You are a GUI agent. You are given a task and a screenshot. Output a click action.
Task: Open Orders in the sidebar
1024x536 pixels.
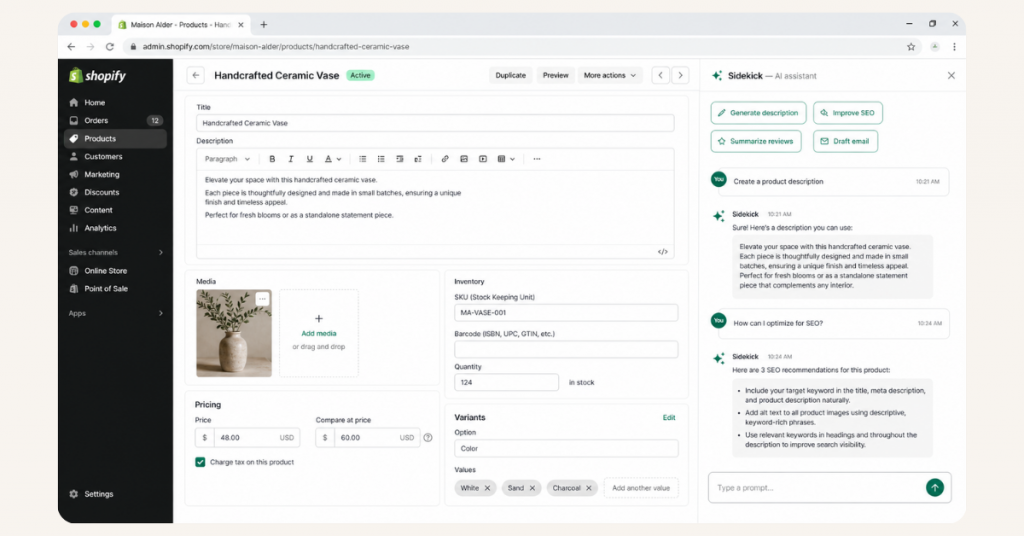coord(97,121)
